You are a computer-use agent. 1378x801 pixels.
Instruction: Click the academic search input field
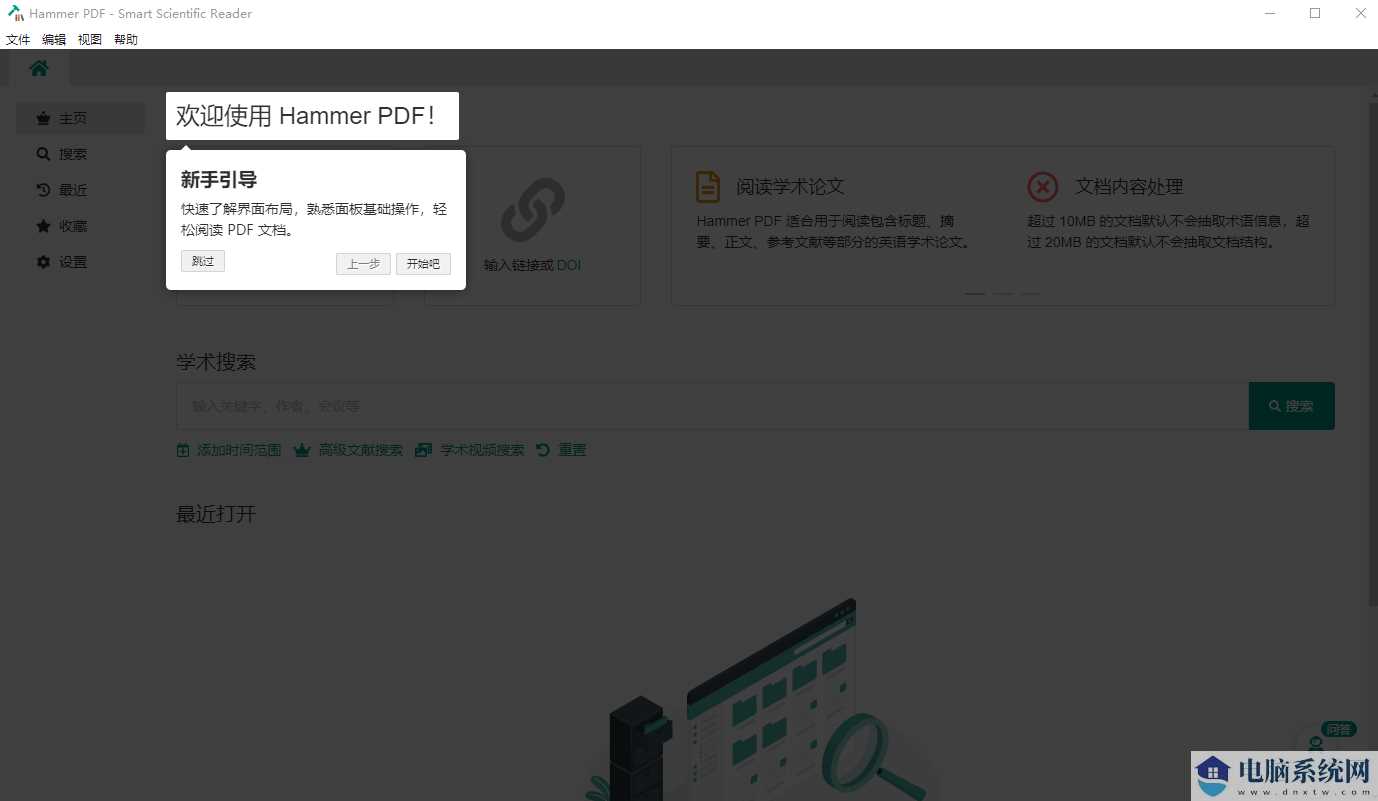point(712,406)
